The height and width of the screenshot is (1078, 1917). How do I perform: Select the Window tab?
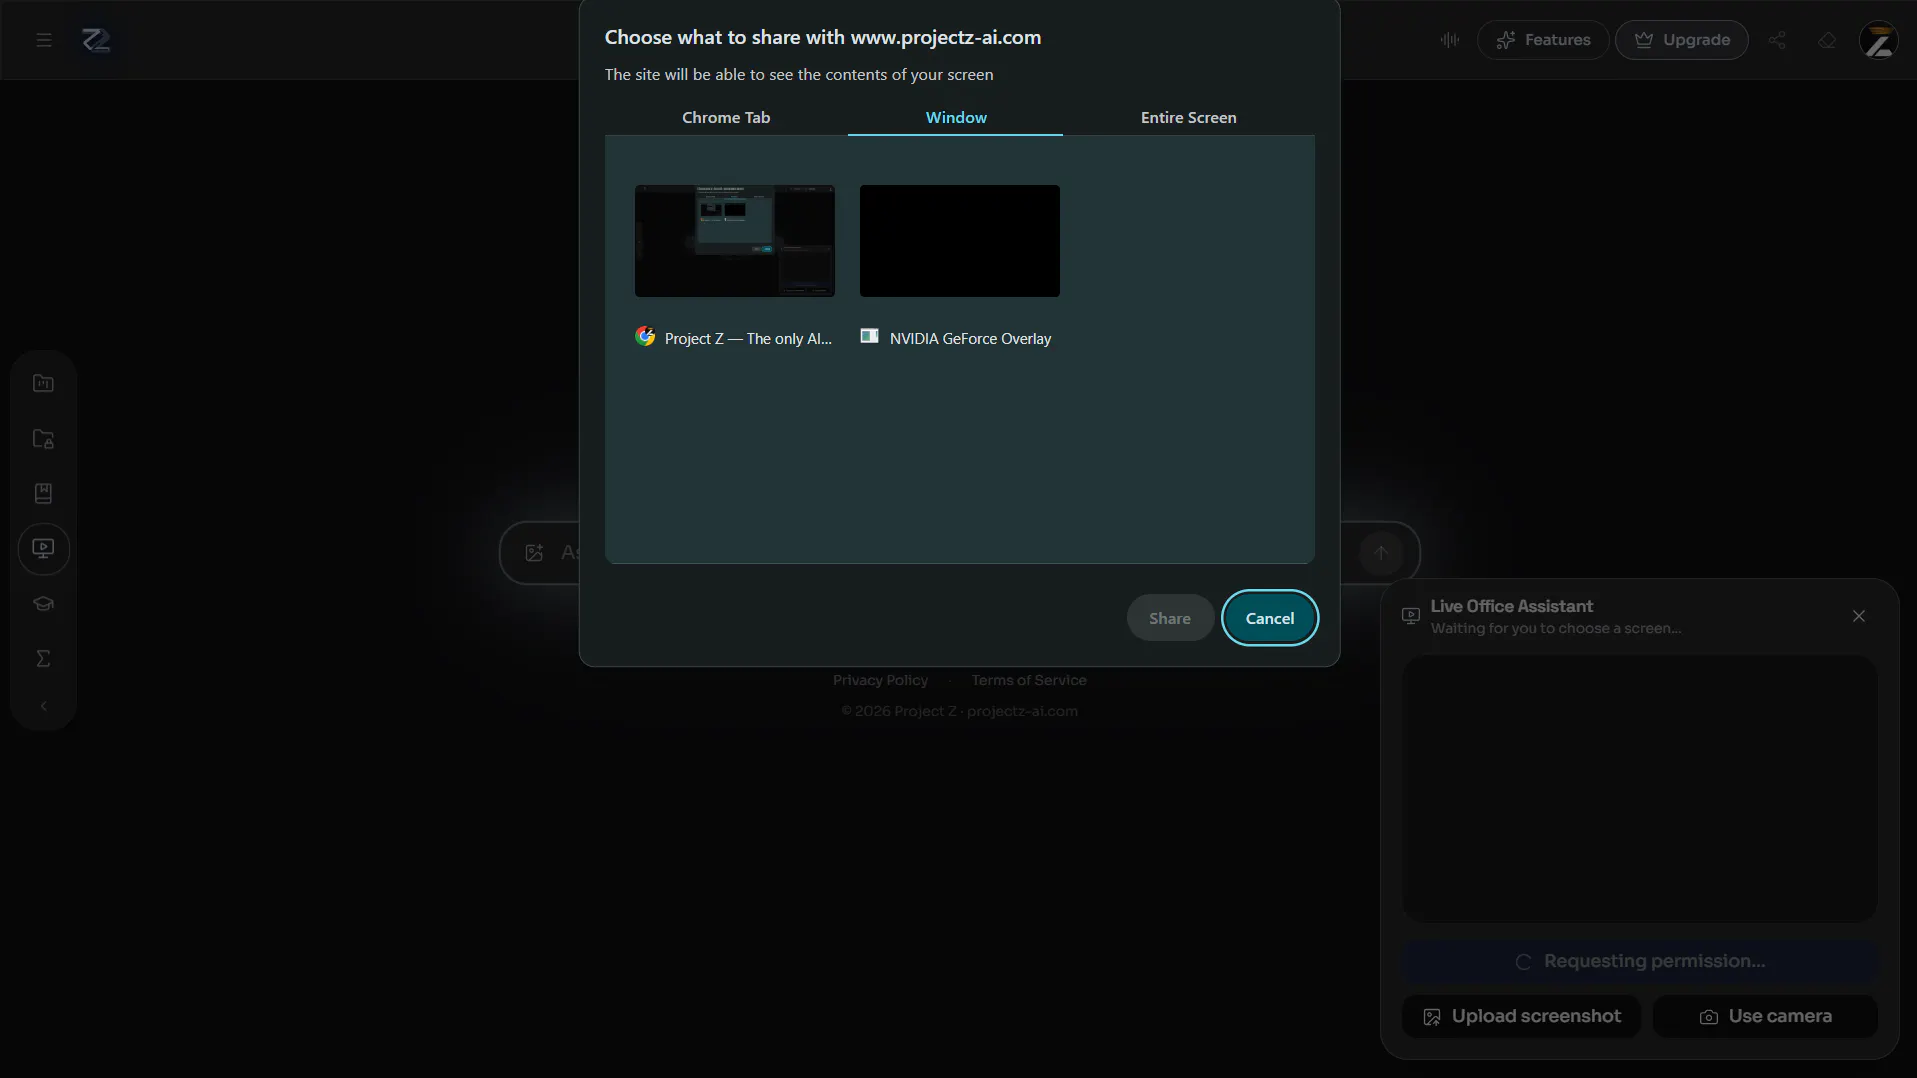tap(956, 117)
